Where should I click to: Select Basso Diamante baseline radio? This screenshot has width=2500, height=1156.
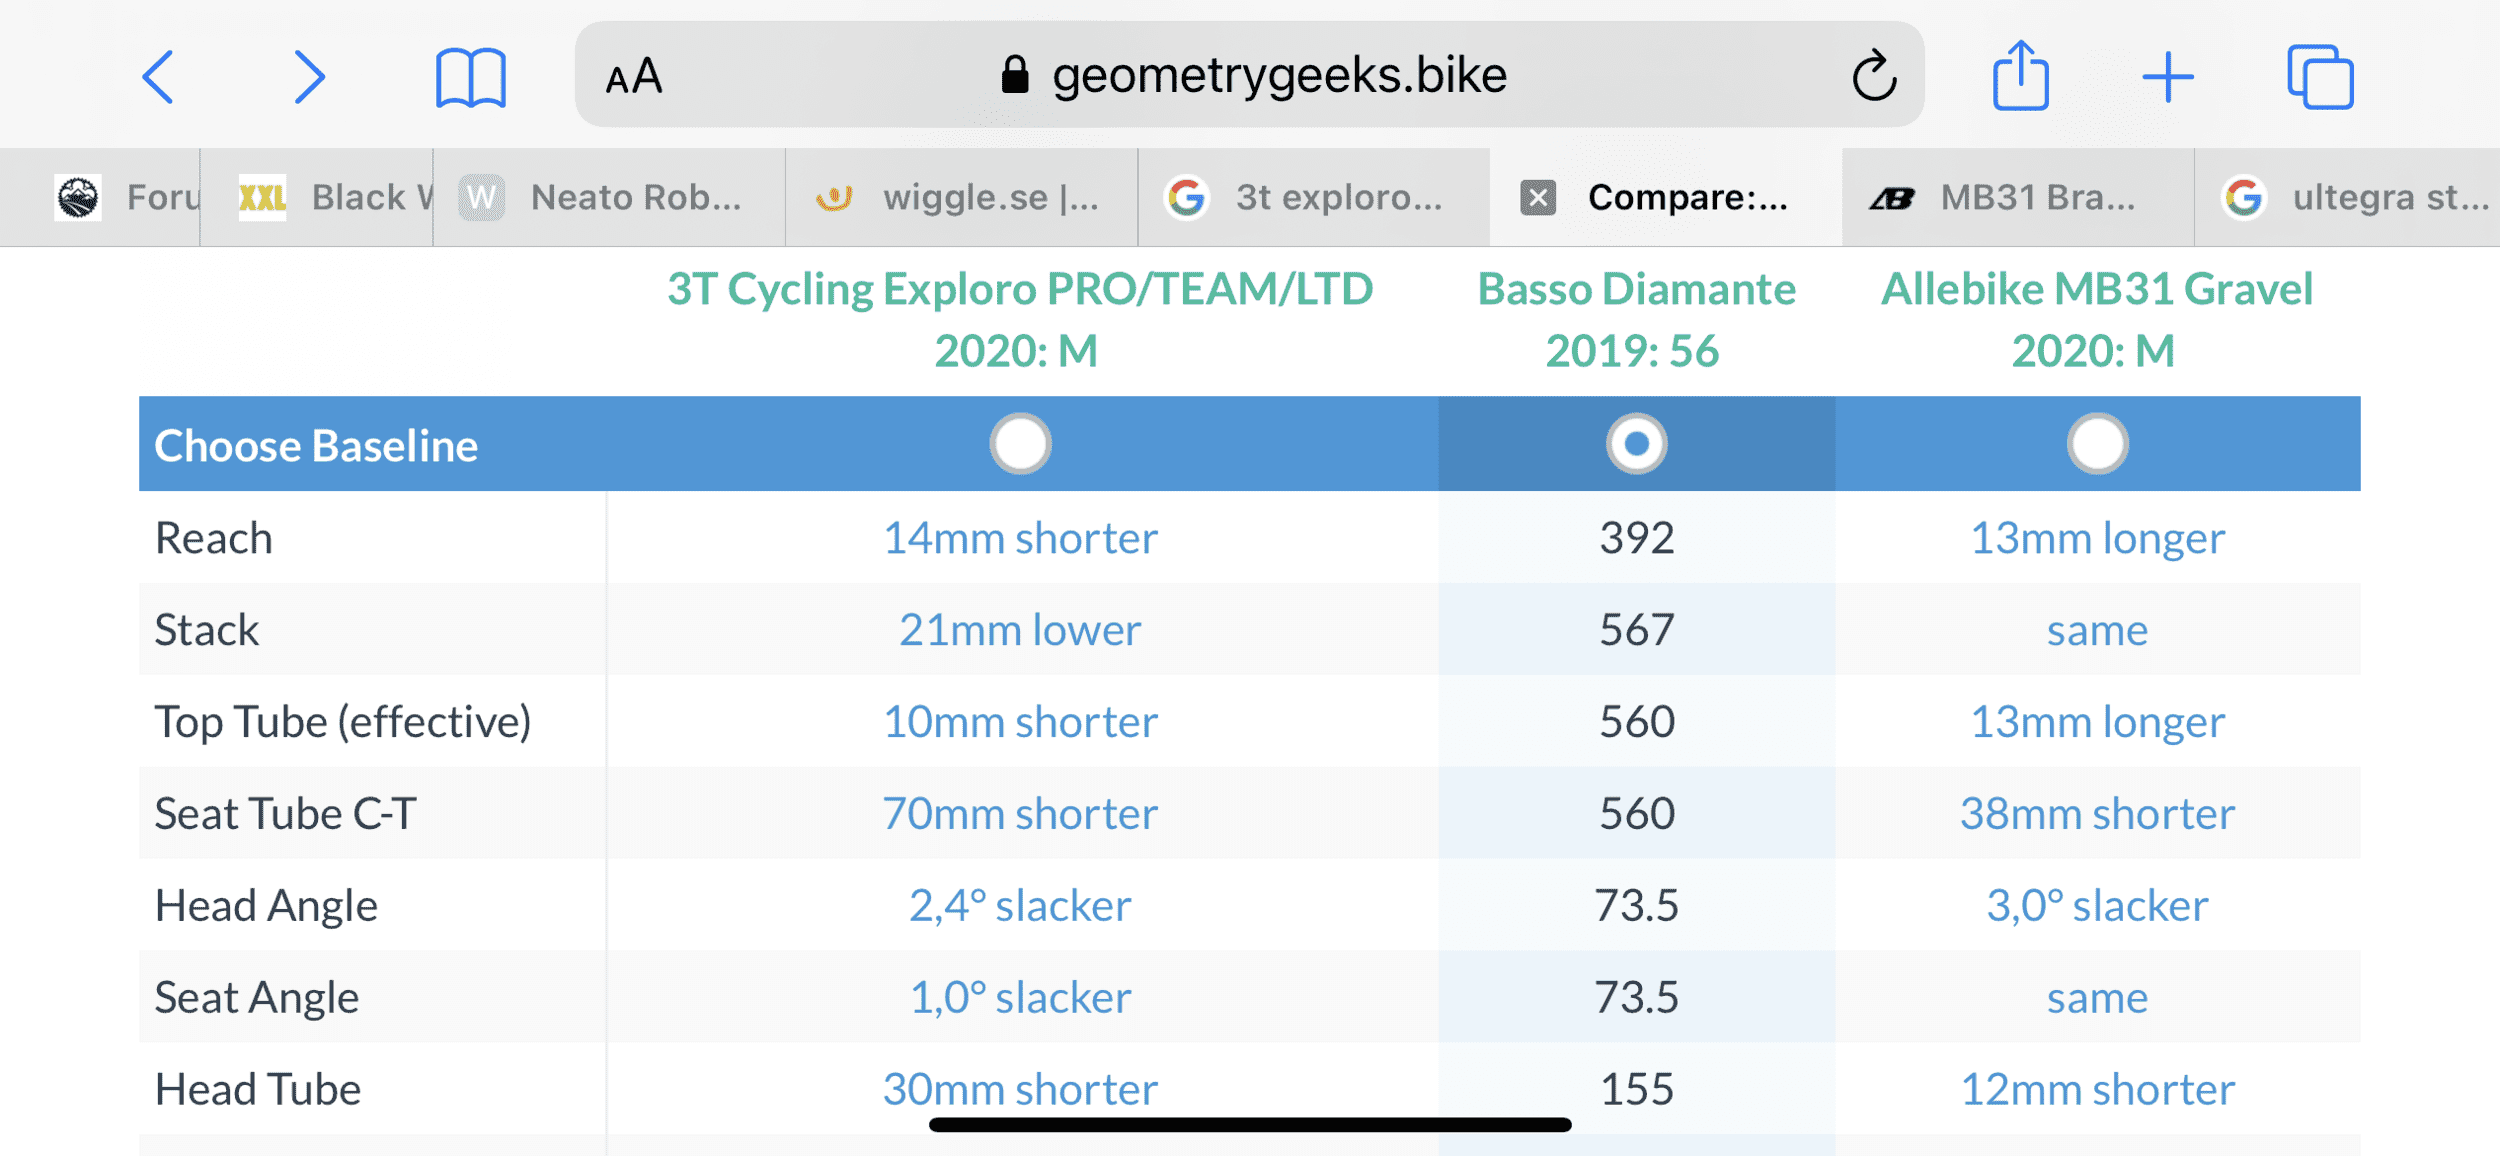click(1636, 443)
